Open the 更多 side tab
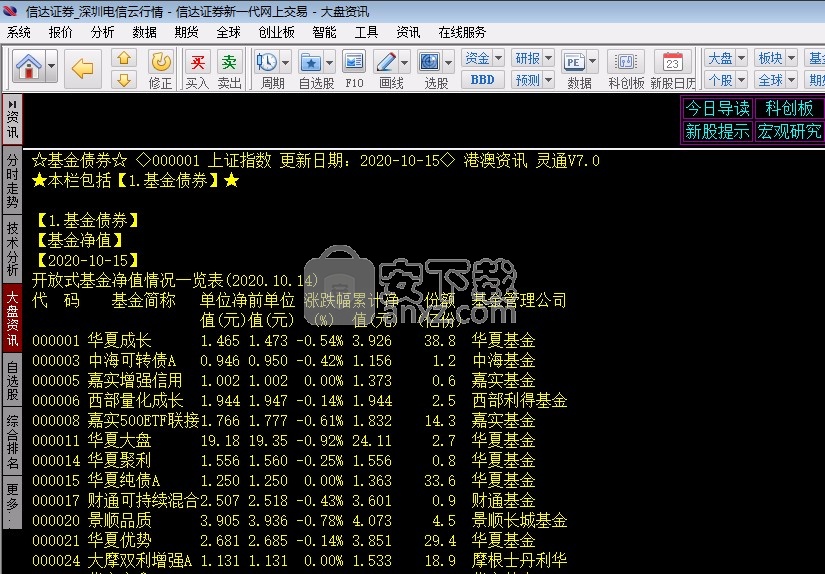This screenshot has height=574, width=825. 13,503
